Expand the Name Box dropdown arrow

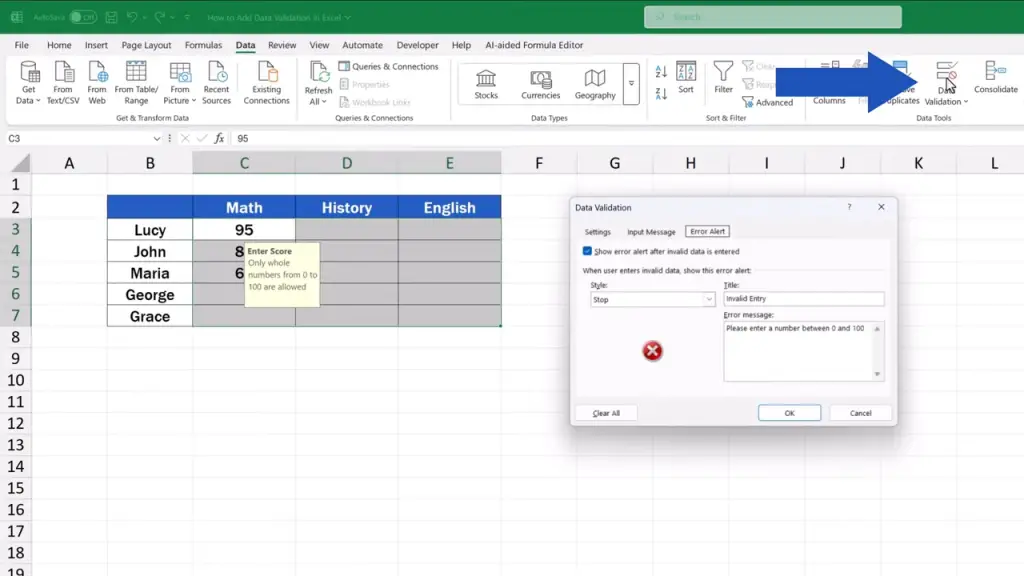(x=157, y=139)
